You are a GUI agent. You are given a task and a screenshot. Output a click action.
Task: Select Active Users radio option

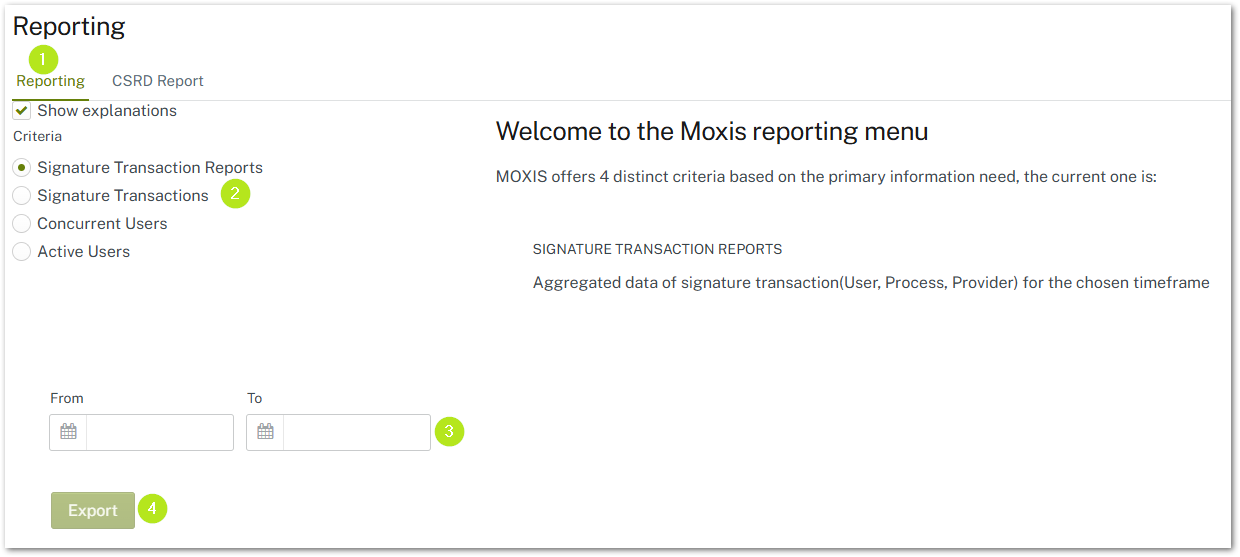[22, 252]
